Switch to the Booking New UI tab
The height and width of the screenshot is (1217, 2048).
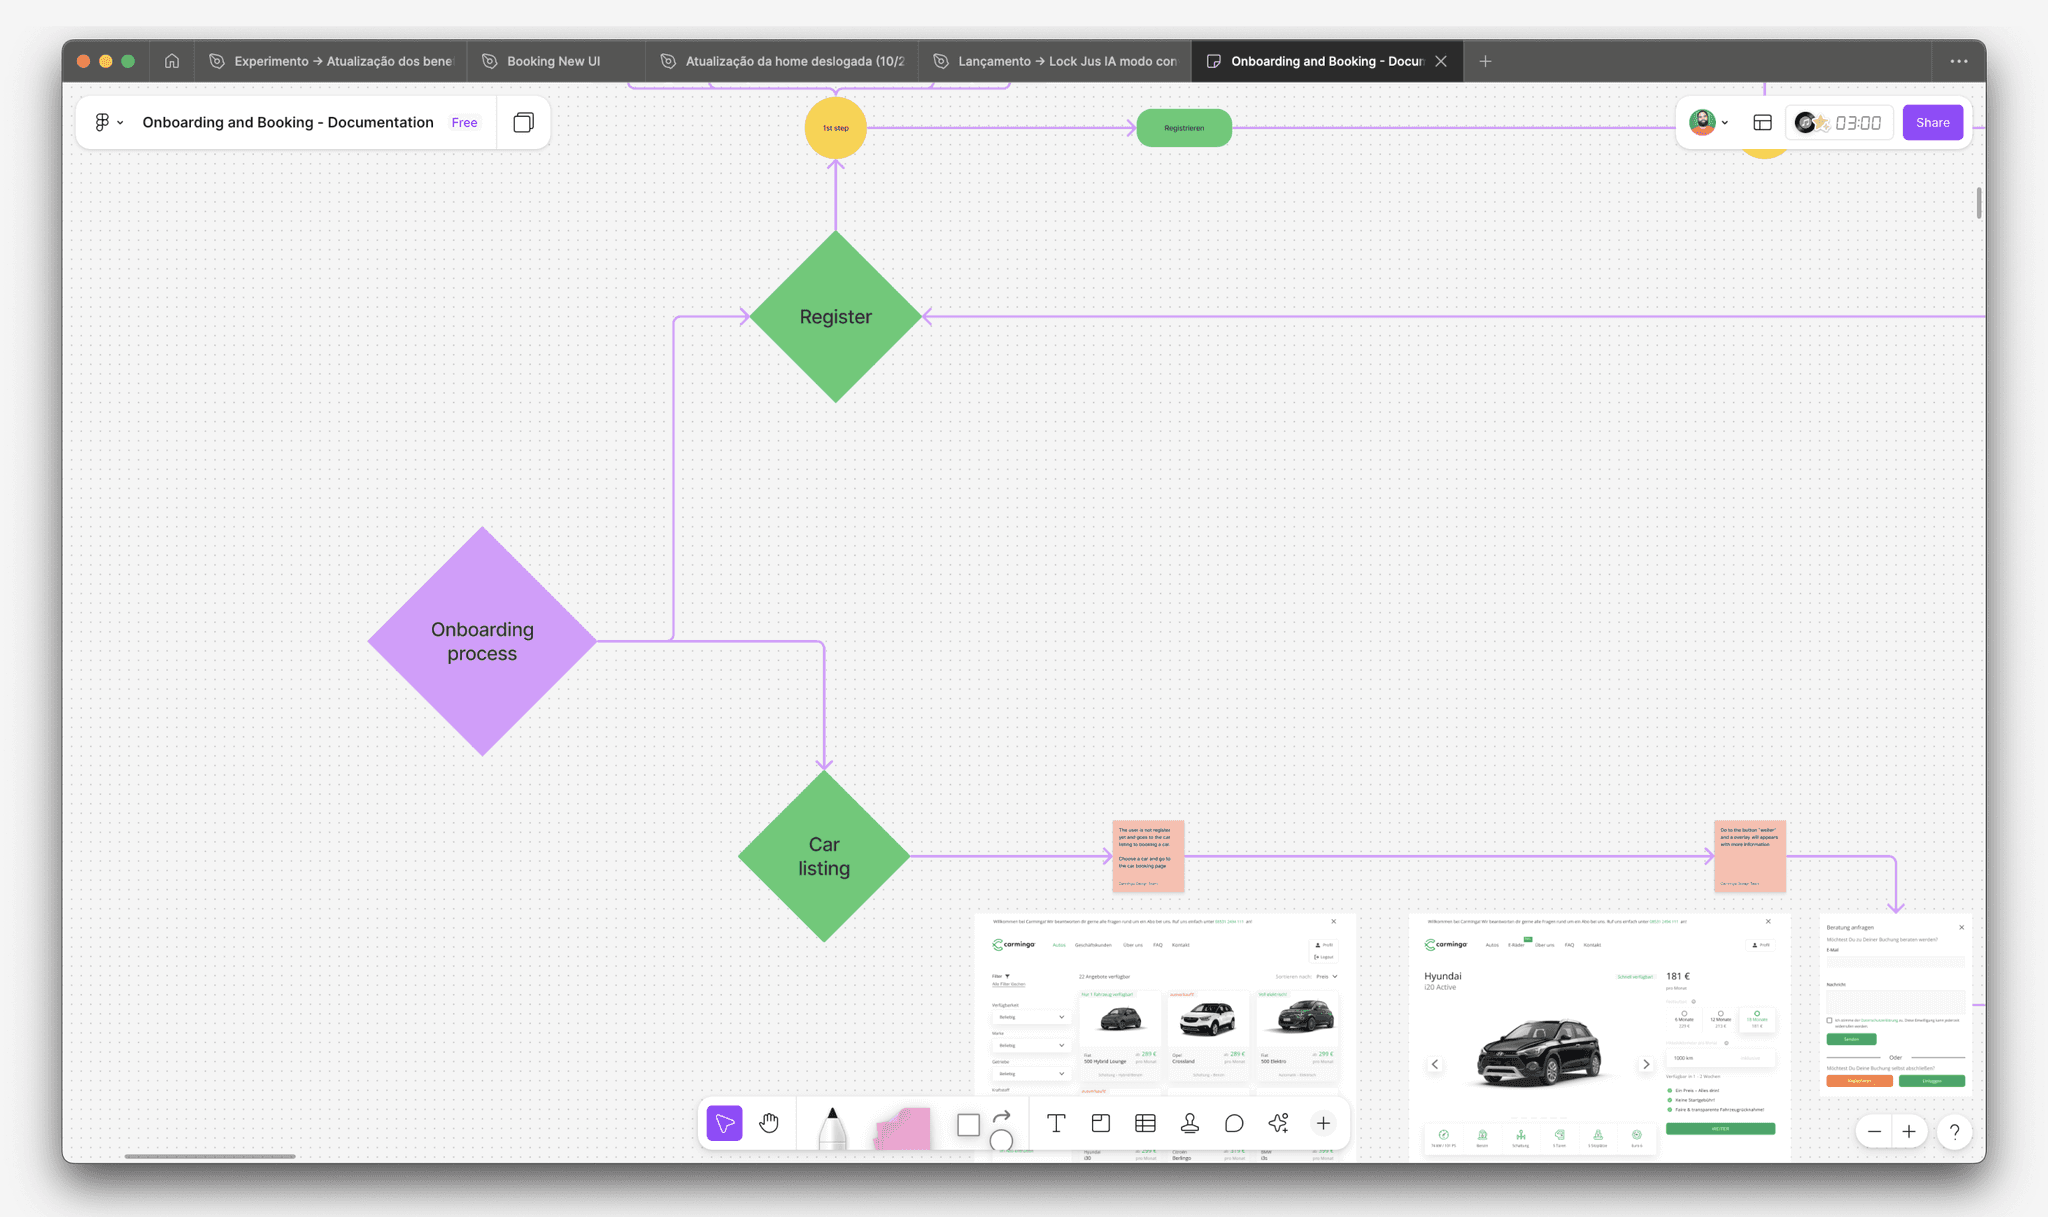[553, 61]
